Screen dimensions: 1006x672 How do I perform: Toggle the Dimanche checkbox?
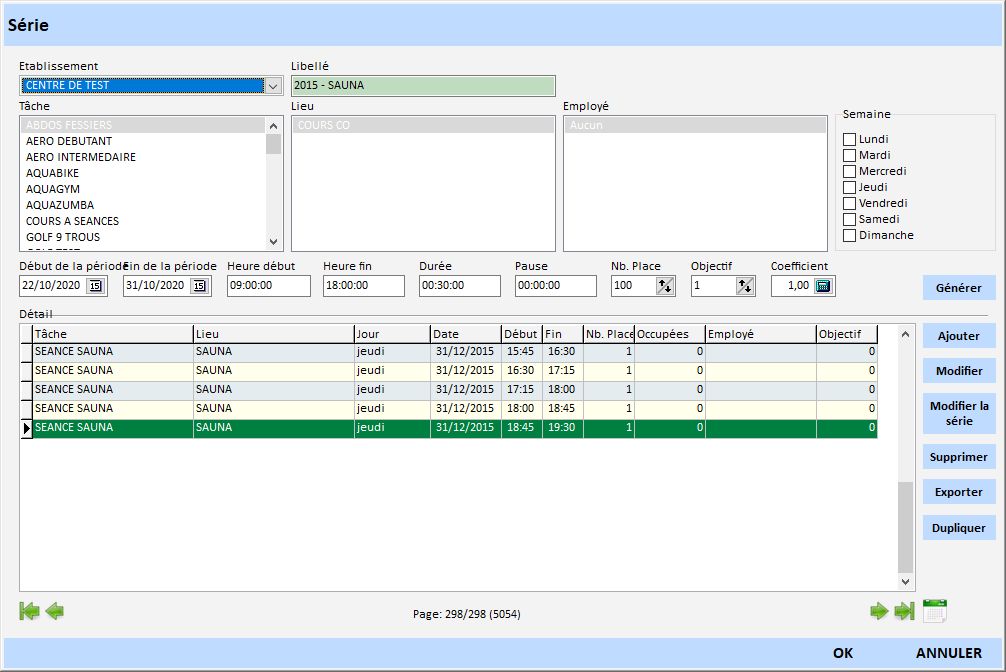[850, 235]
